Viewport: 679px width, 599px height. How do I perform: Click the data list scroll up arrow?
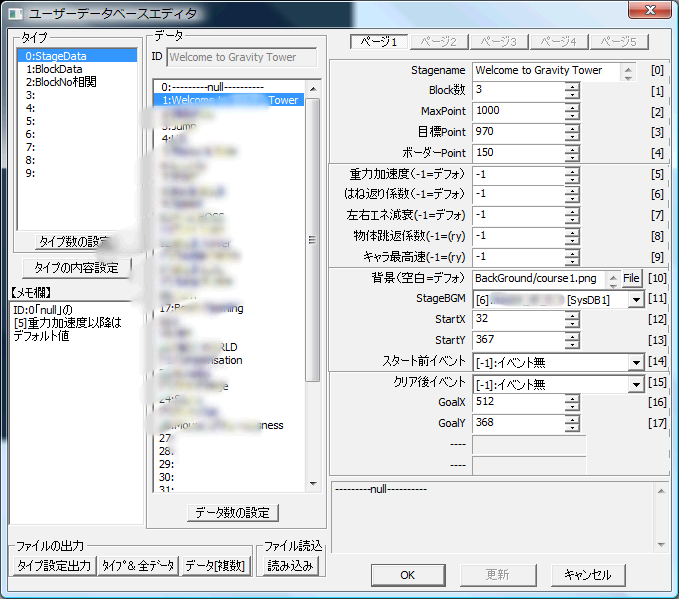coord(313,89)
